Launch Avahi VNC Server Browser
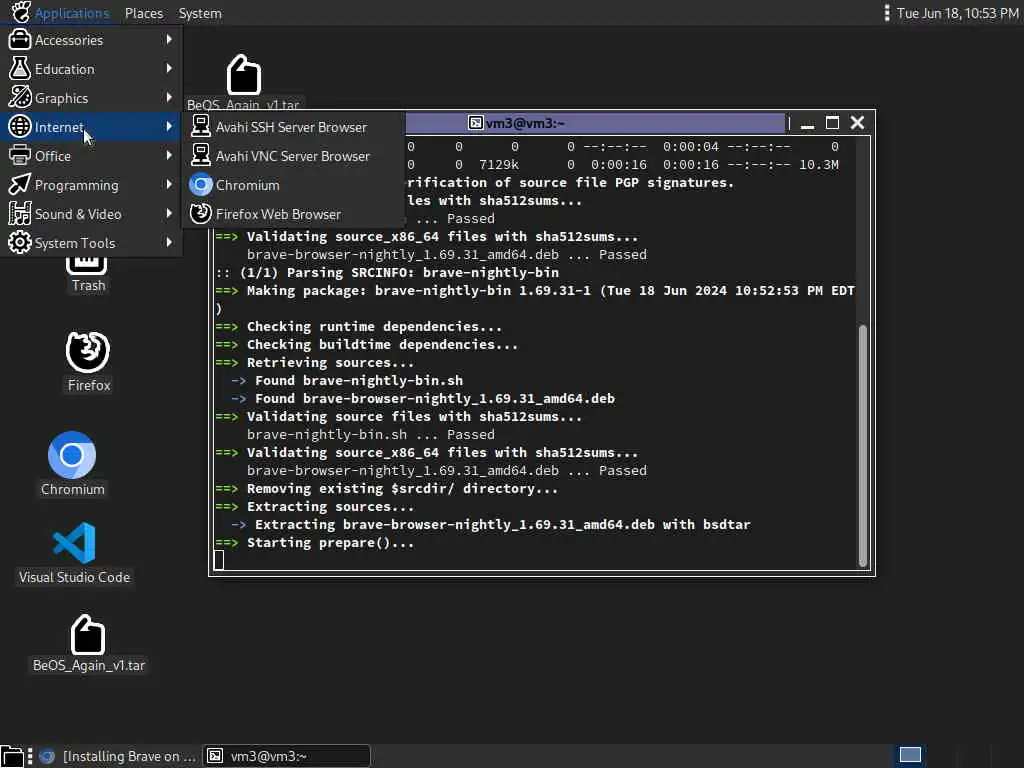Screen dimensions: 1024x768 [293, 156]
